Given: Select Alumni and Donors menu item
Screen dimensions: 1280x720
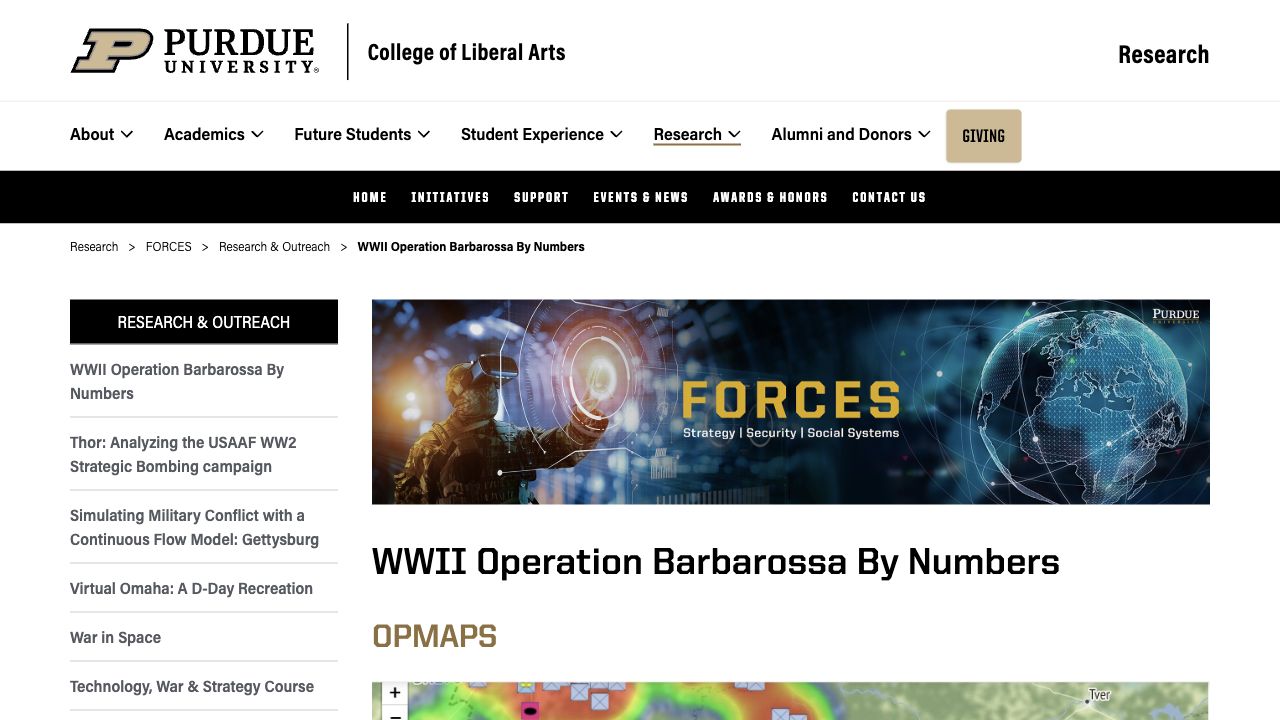Looking at the screenshot, I should coord(841,134).
